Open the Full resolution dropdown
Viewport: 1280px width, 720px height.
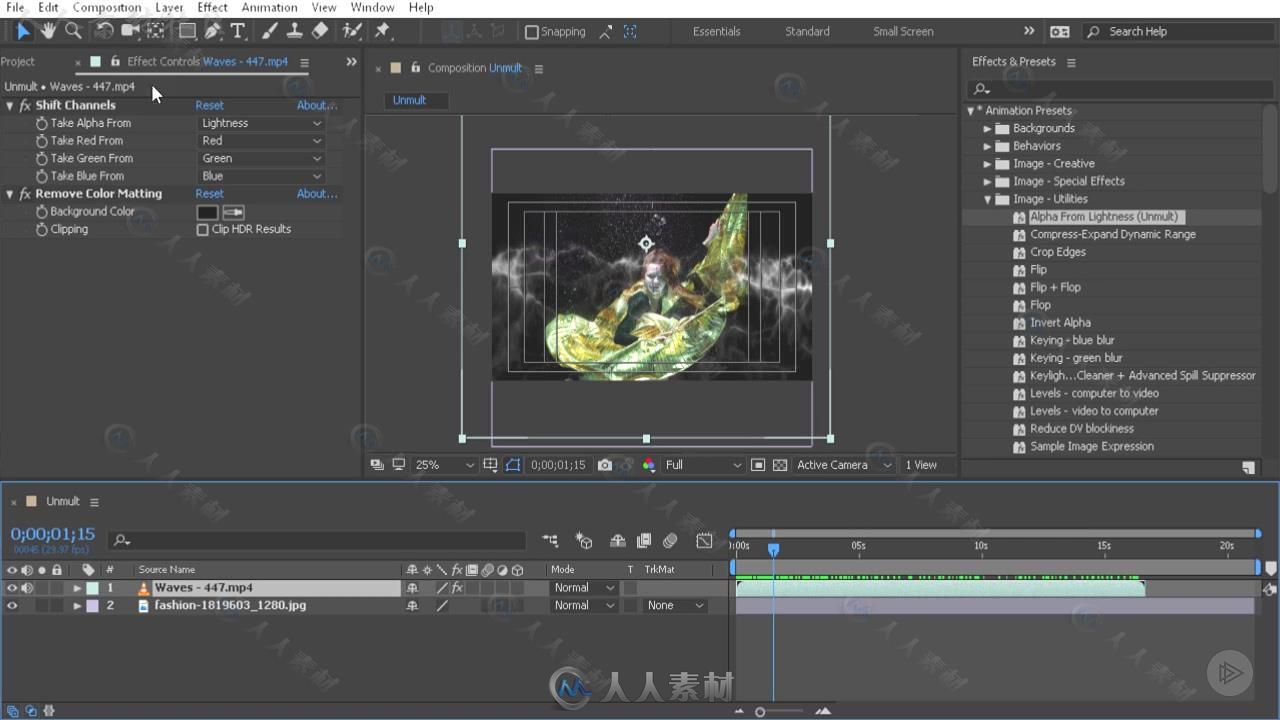coord(703,465)
